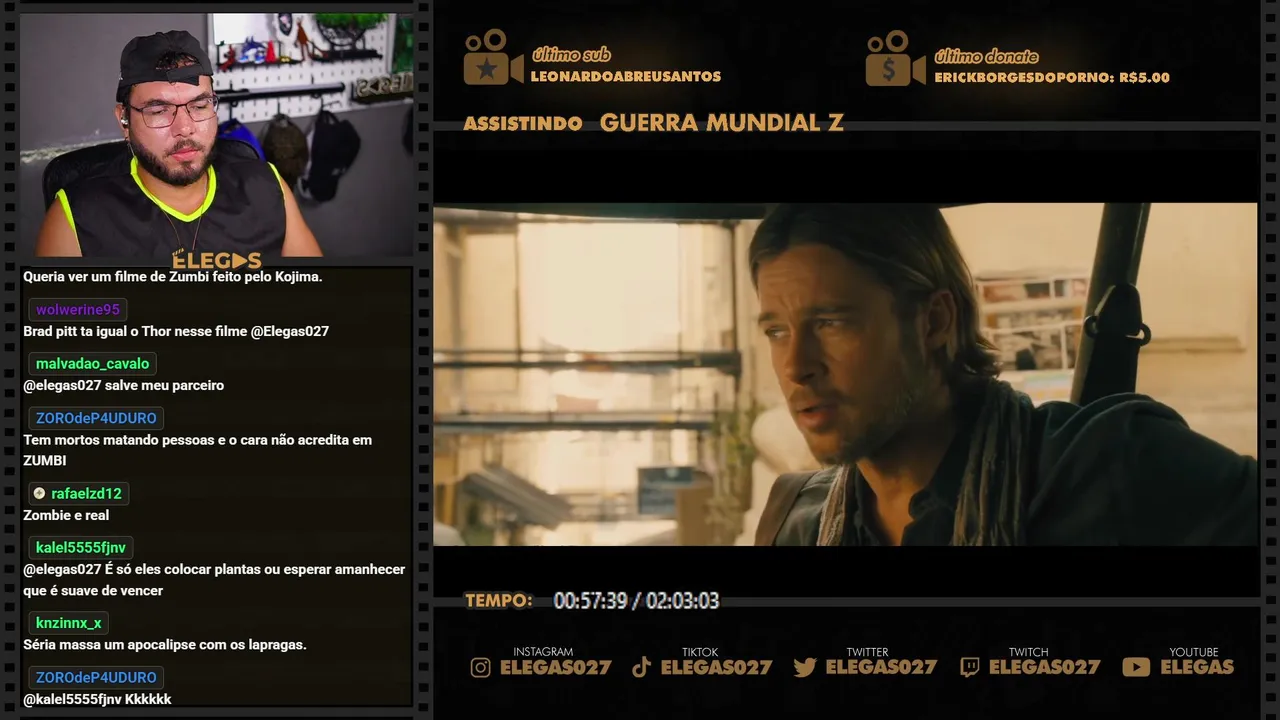Screen dimensions: 1280x720
Task: Click message 'Séria massa um apocalipse com os lapragas'
Action: [165, 645]
